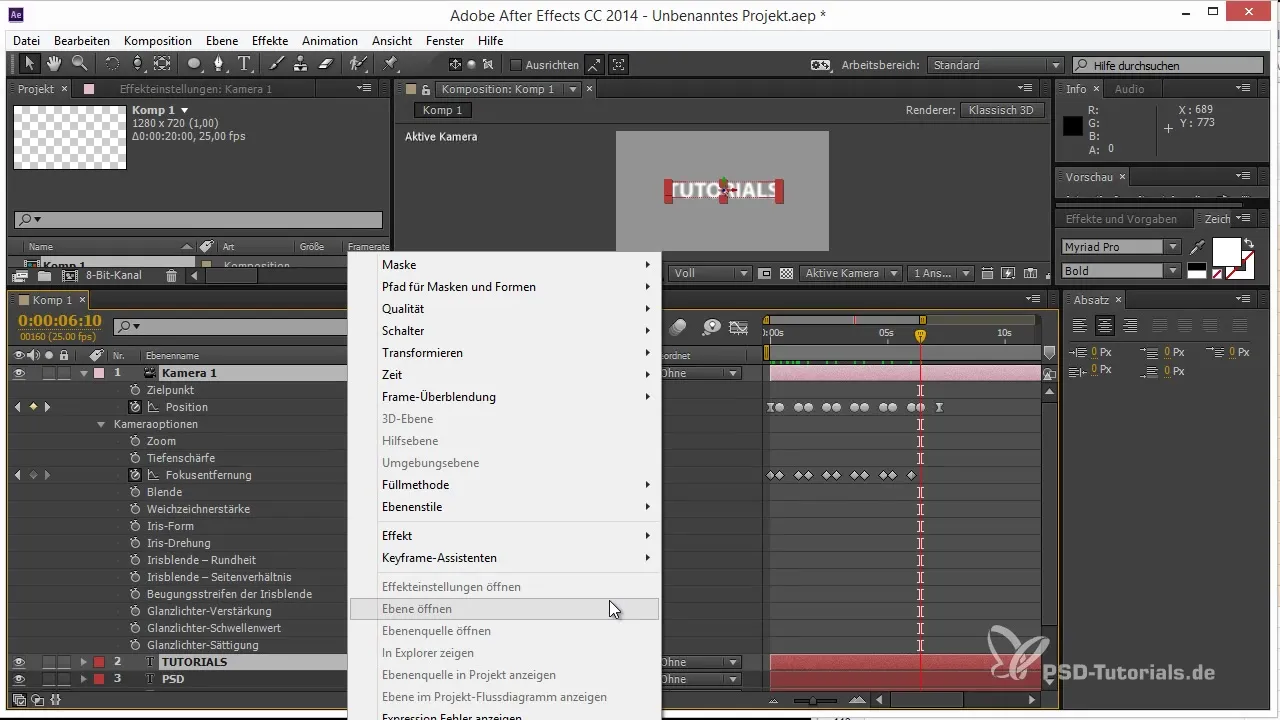Collapse the Kamera 1 layer
This screenshot has width=1280, height=720.
pos(84,373)
